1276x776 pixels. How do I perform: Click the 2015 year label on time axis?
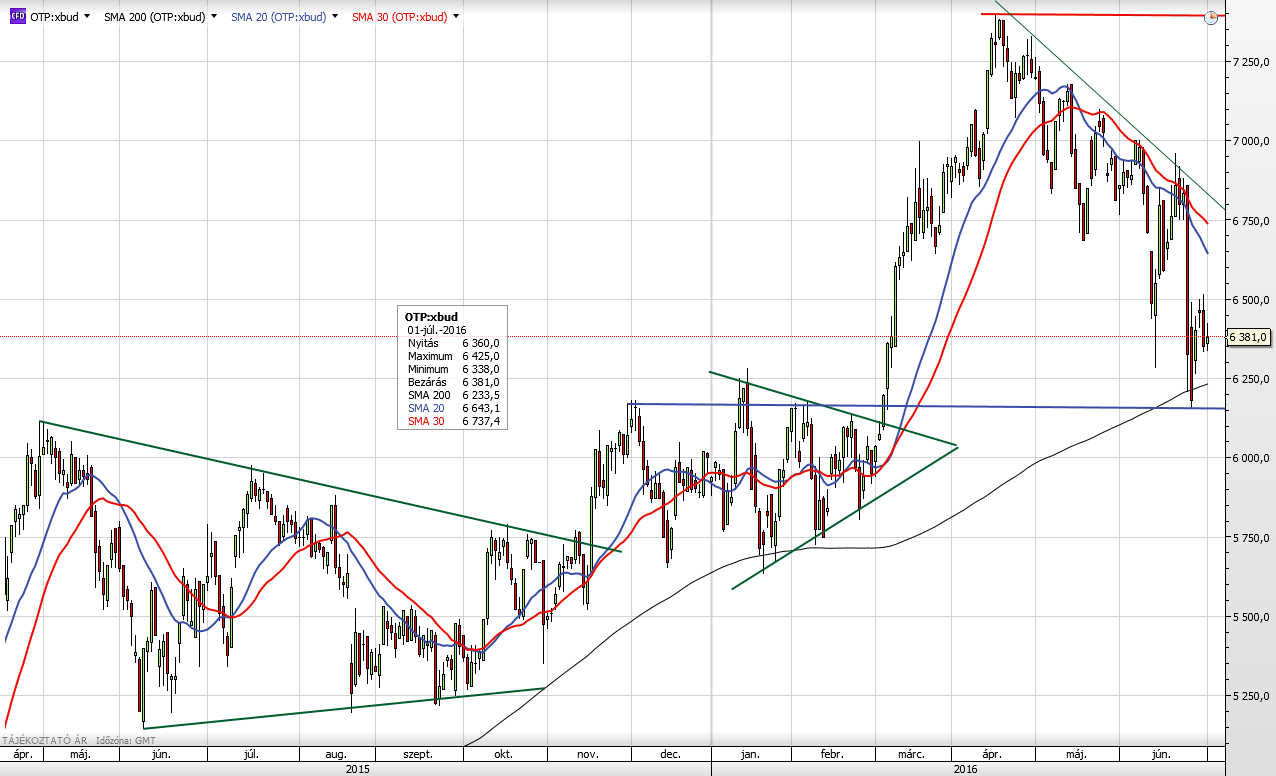click(x=357, y=769)
